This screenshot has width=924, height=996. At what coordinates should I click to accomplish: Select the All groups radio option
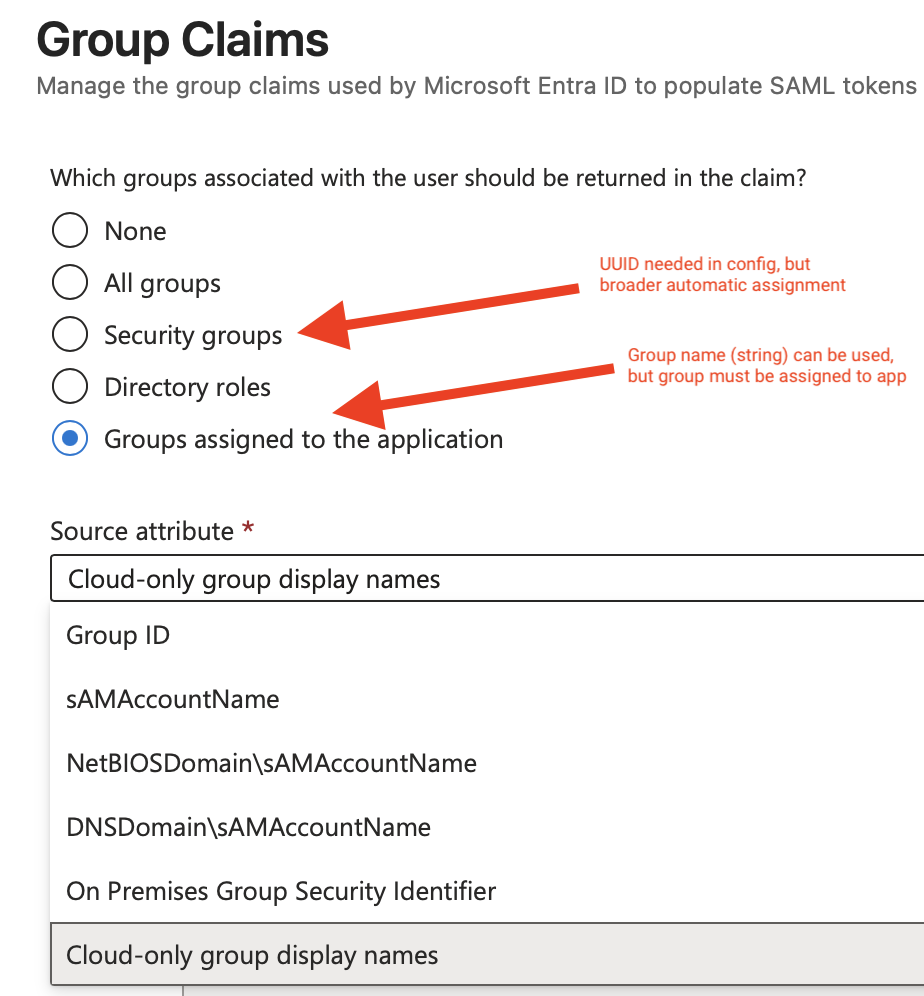pyautogui.click(x=70, y=283)
